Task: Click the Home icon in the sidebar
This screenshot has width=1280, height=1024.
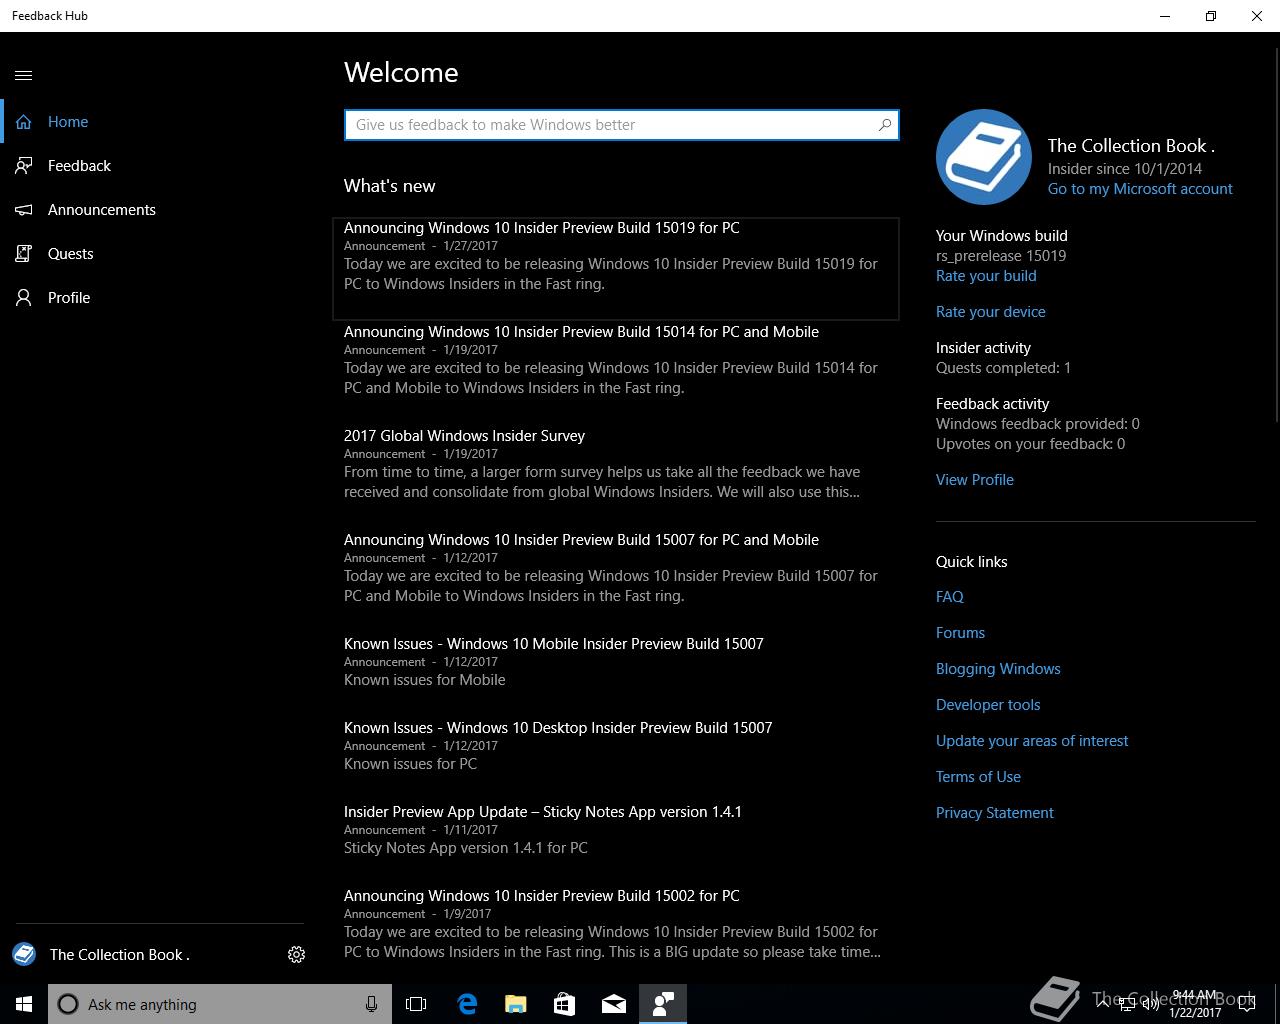Action: [24, 122]
